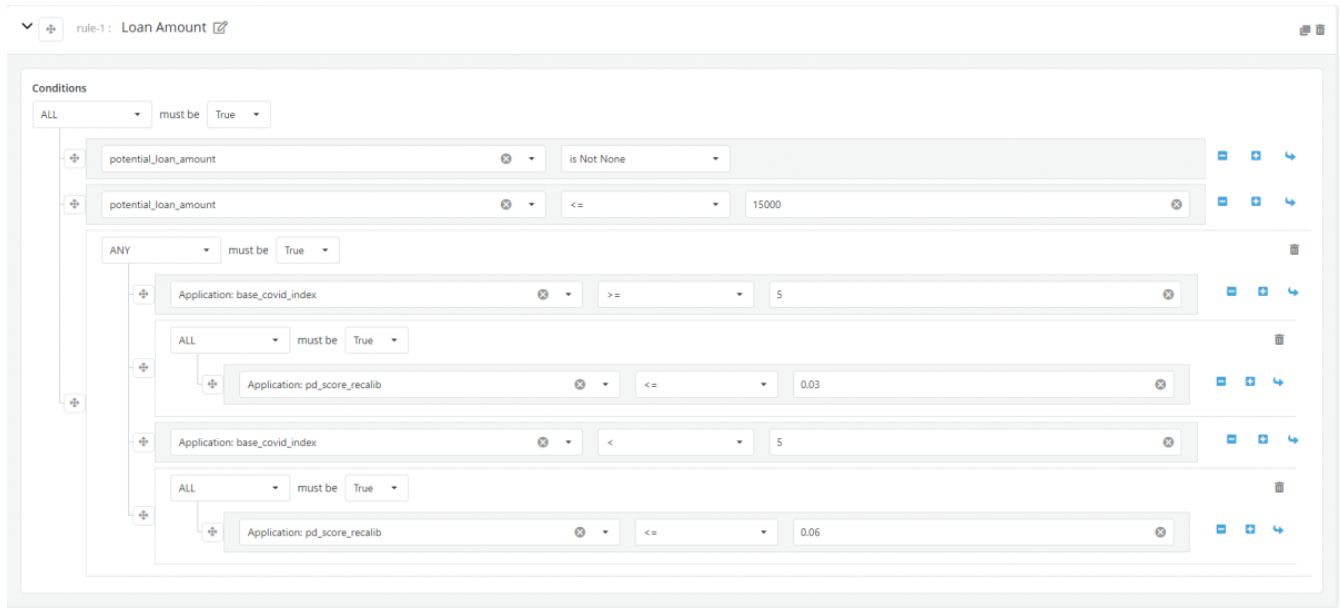Click the plus icon on the 15000 condition row
The width and height of the screenshot is (1340, 610).
point(1256,204)
